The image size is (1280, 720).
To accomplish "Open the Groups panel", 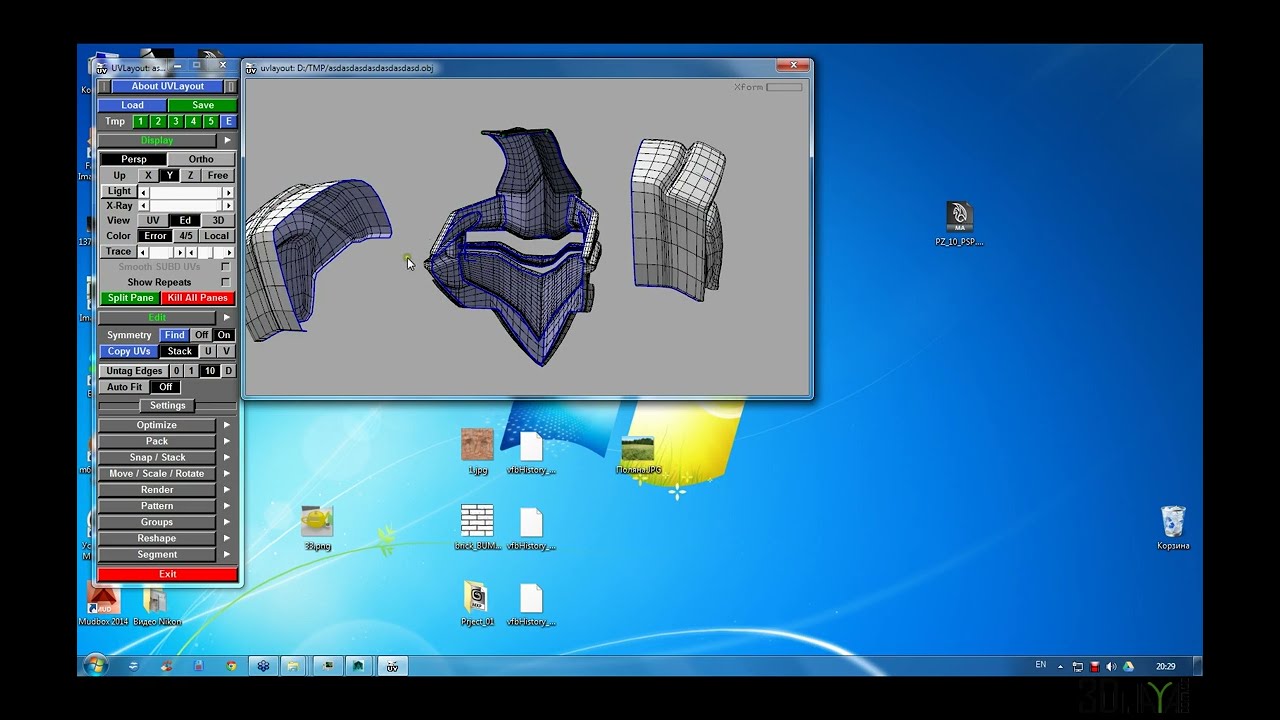I will 157,522.
